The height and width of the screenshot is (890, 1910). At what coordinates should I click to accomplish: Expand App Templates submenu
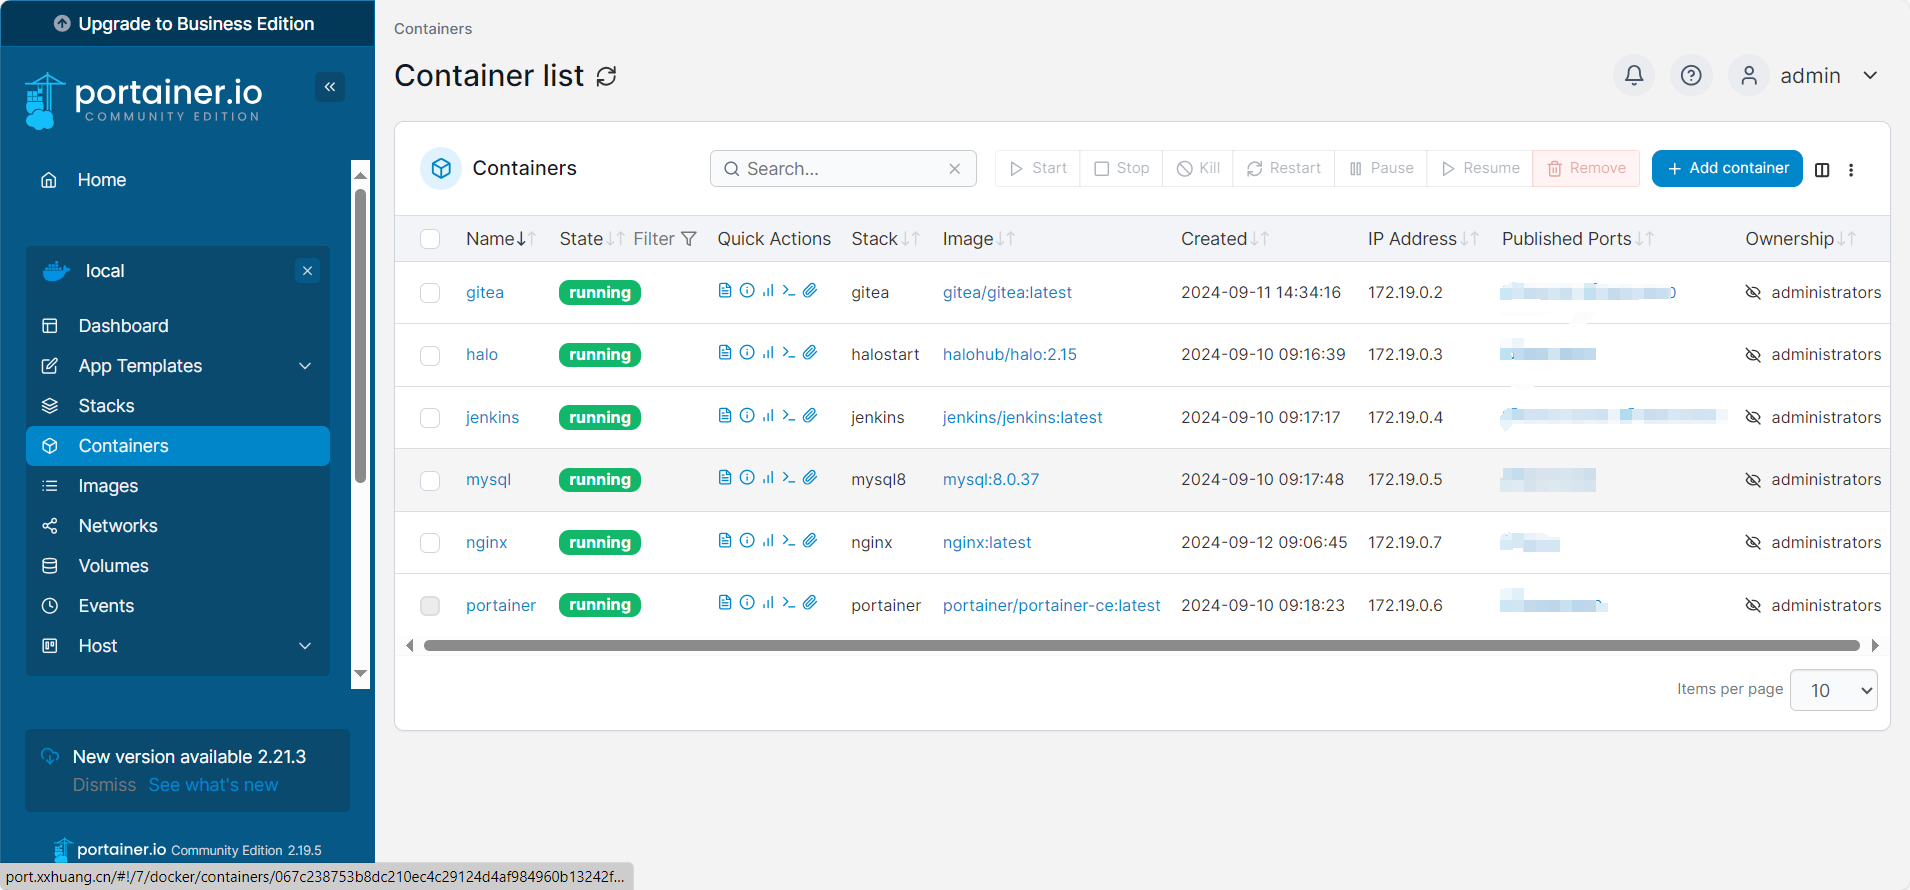pyautogui.click(x=305, y=366)
